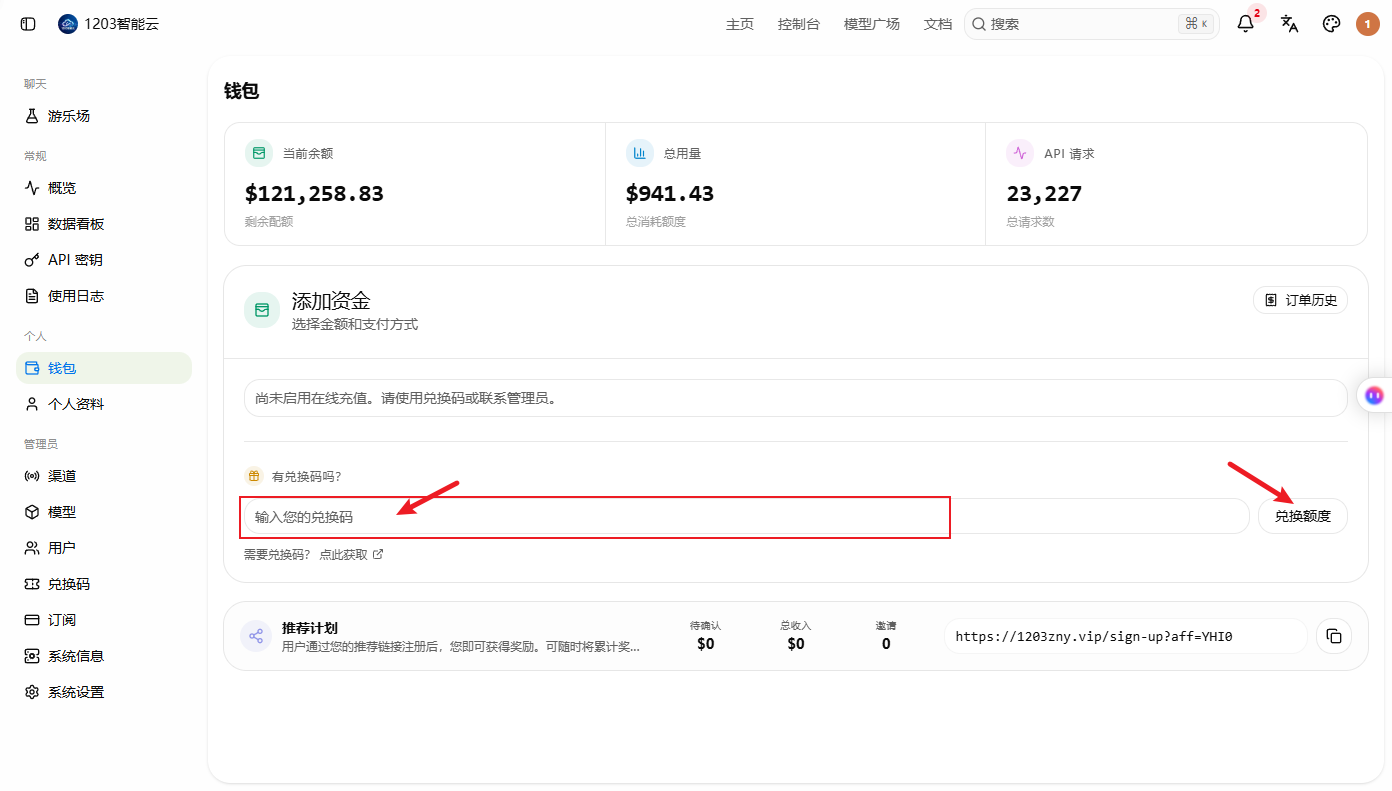Click the gift icon beside 有兑换码吗
The image size is (1392, 791).
(254, 476)
